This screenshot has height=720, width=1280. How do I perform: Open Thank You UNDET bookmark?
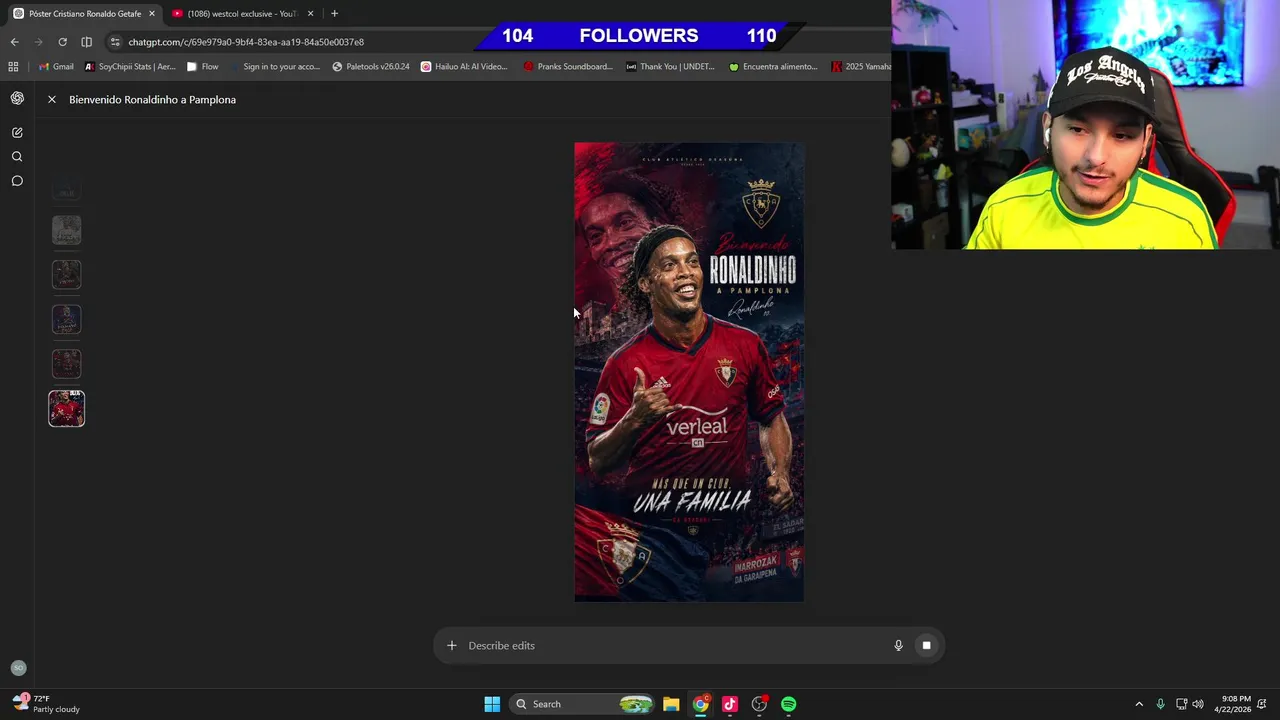coord(670,67)
